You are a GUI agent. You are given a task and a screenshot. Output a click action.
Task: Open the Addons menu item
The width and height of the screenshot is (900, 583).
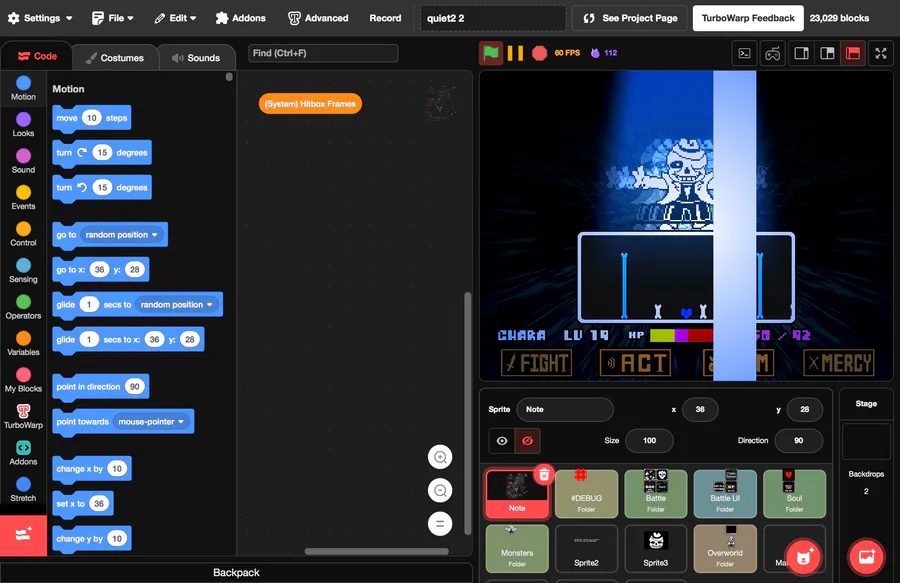[240, 18]
